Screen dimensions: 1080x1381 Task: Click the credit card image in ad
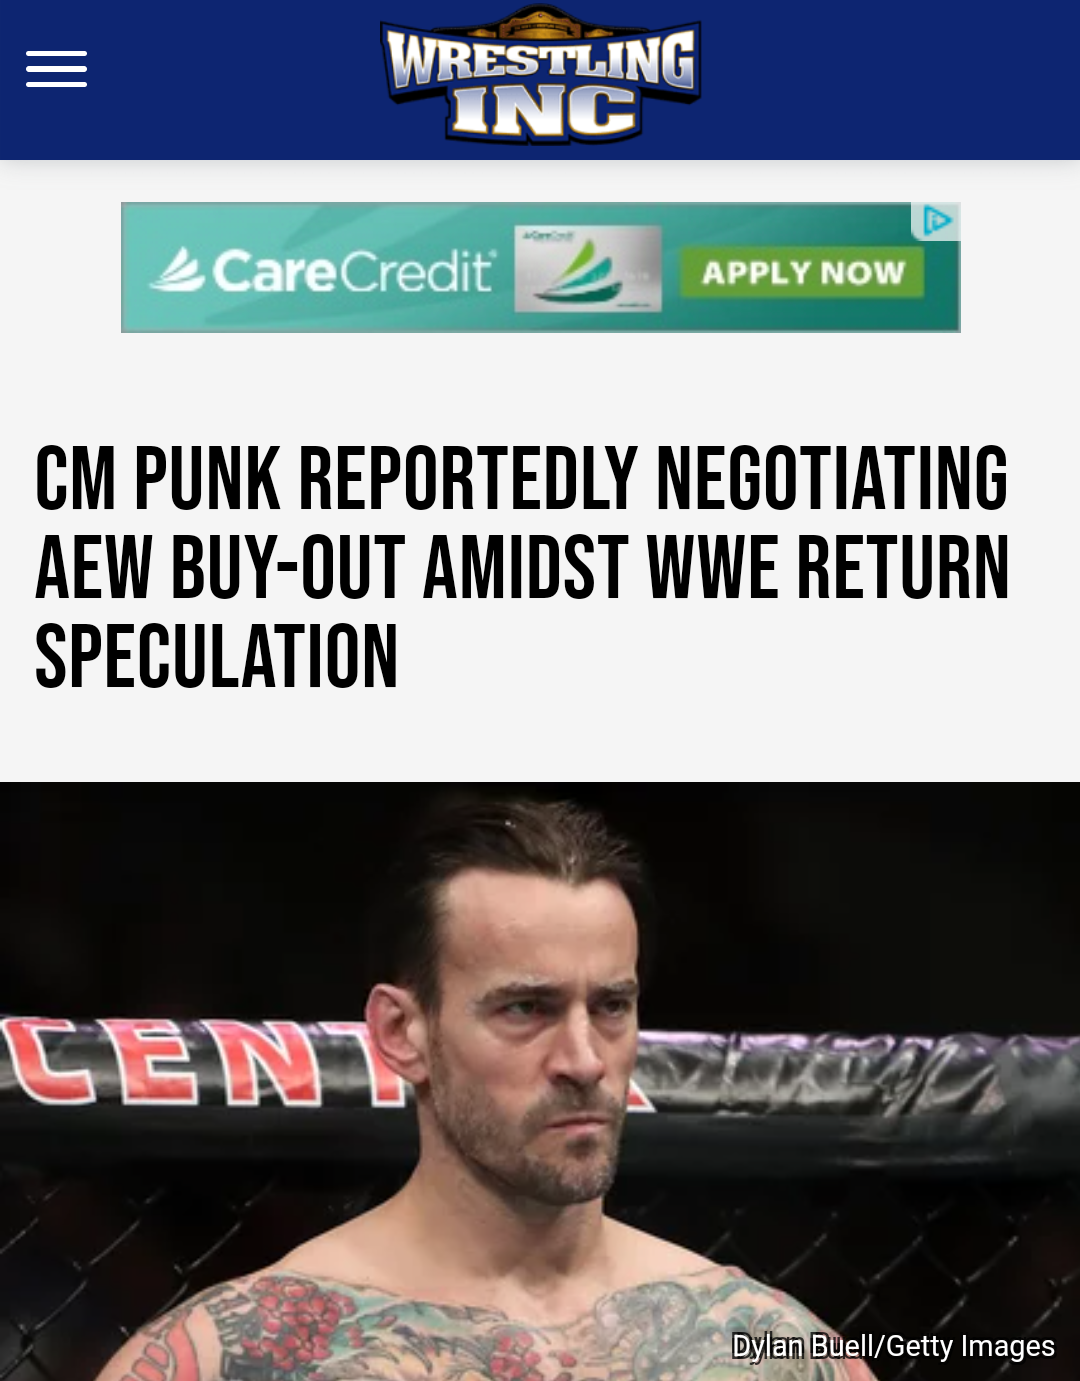[x=588, y=269]
